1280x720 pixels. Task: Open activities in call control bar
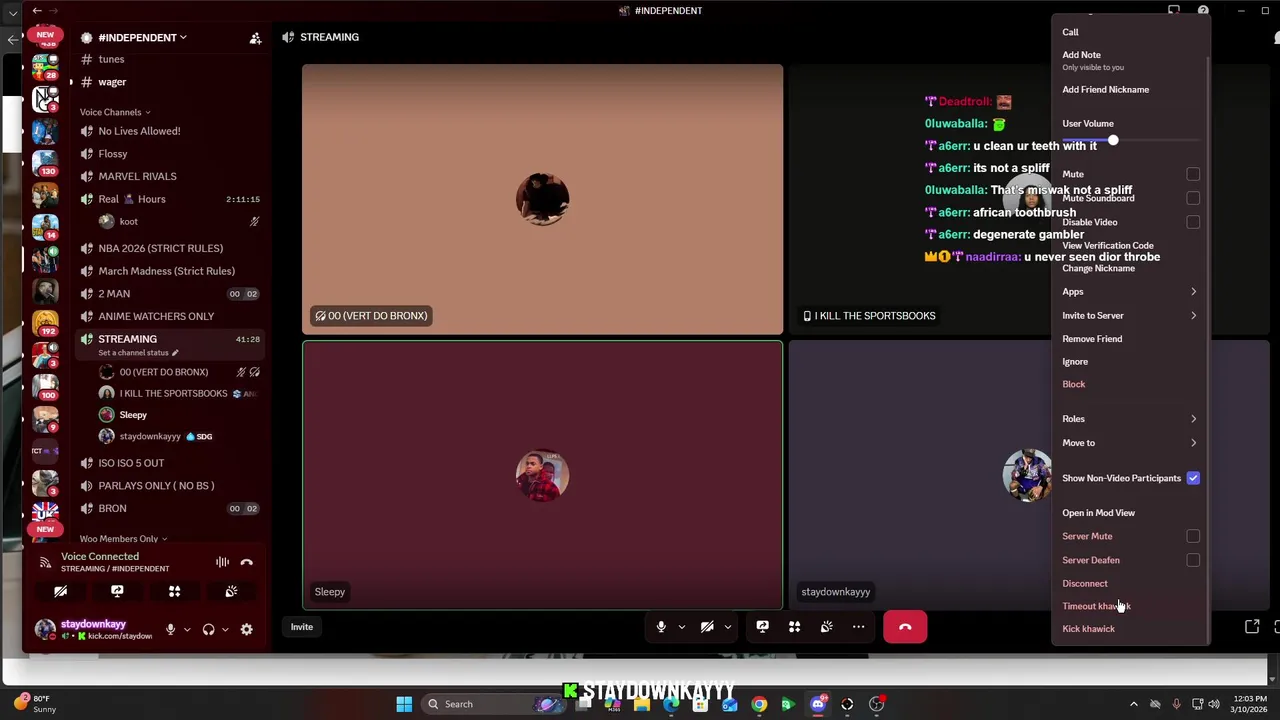795,627
